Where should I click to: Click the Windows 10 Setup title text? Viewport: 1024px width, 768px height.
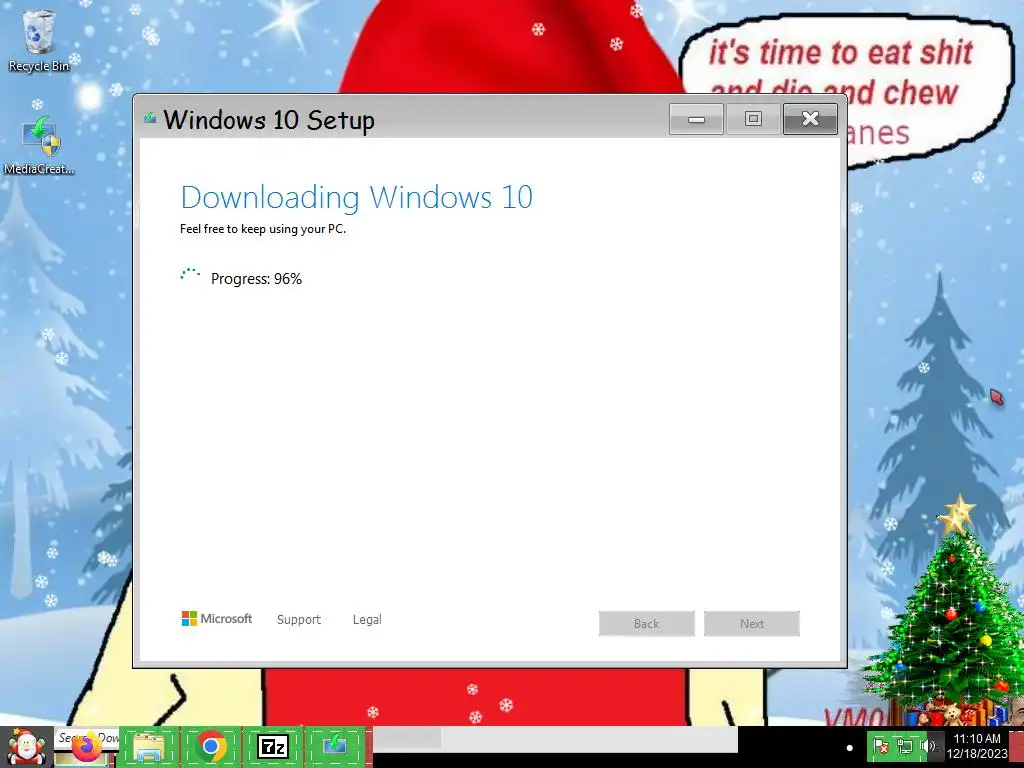269,120
